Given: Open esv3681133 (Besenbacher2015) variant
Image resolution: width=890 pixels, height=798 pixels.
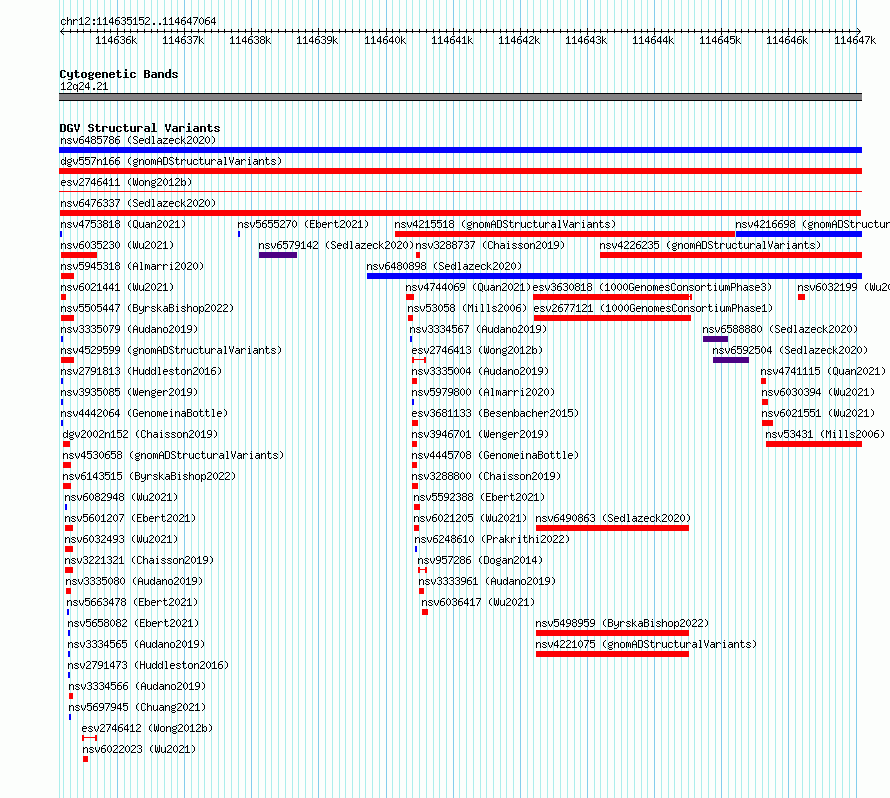Looking at the screenshot, I should pos(495,413).
